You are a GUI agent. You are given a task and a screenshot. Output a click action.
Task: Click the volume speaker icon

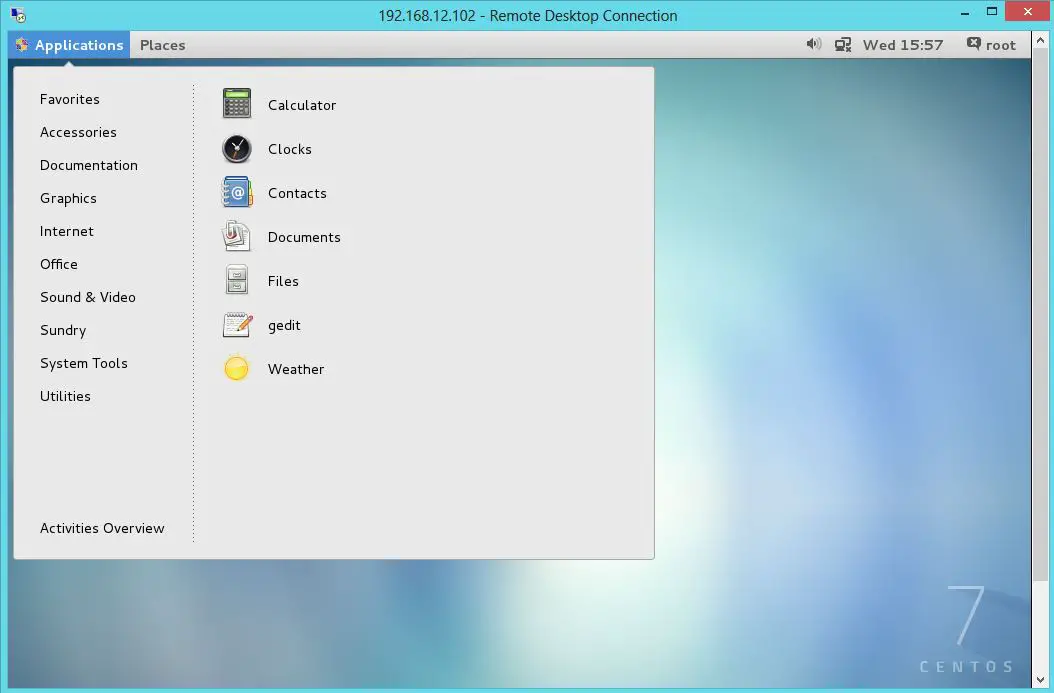coord(813,44)
